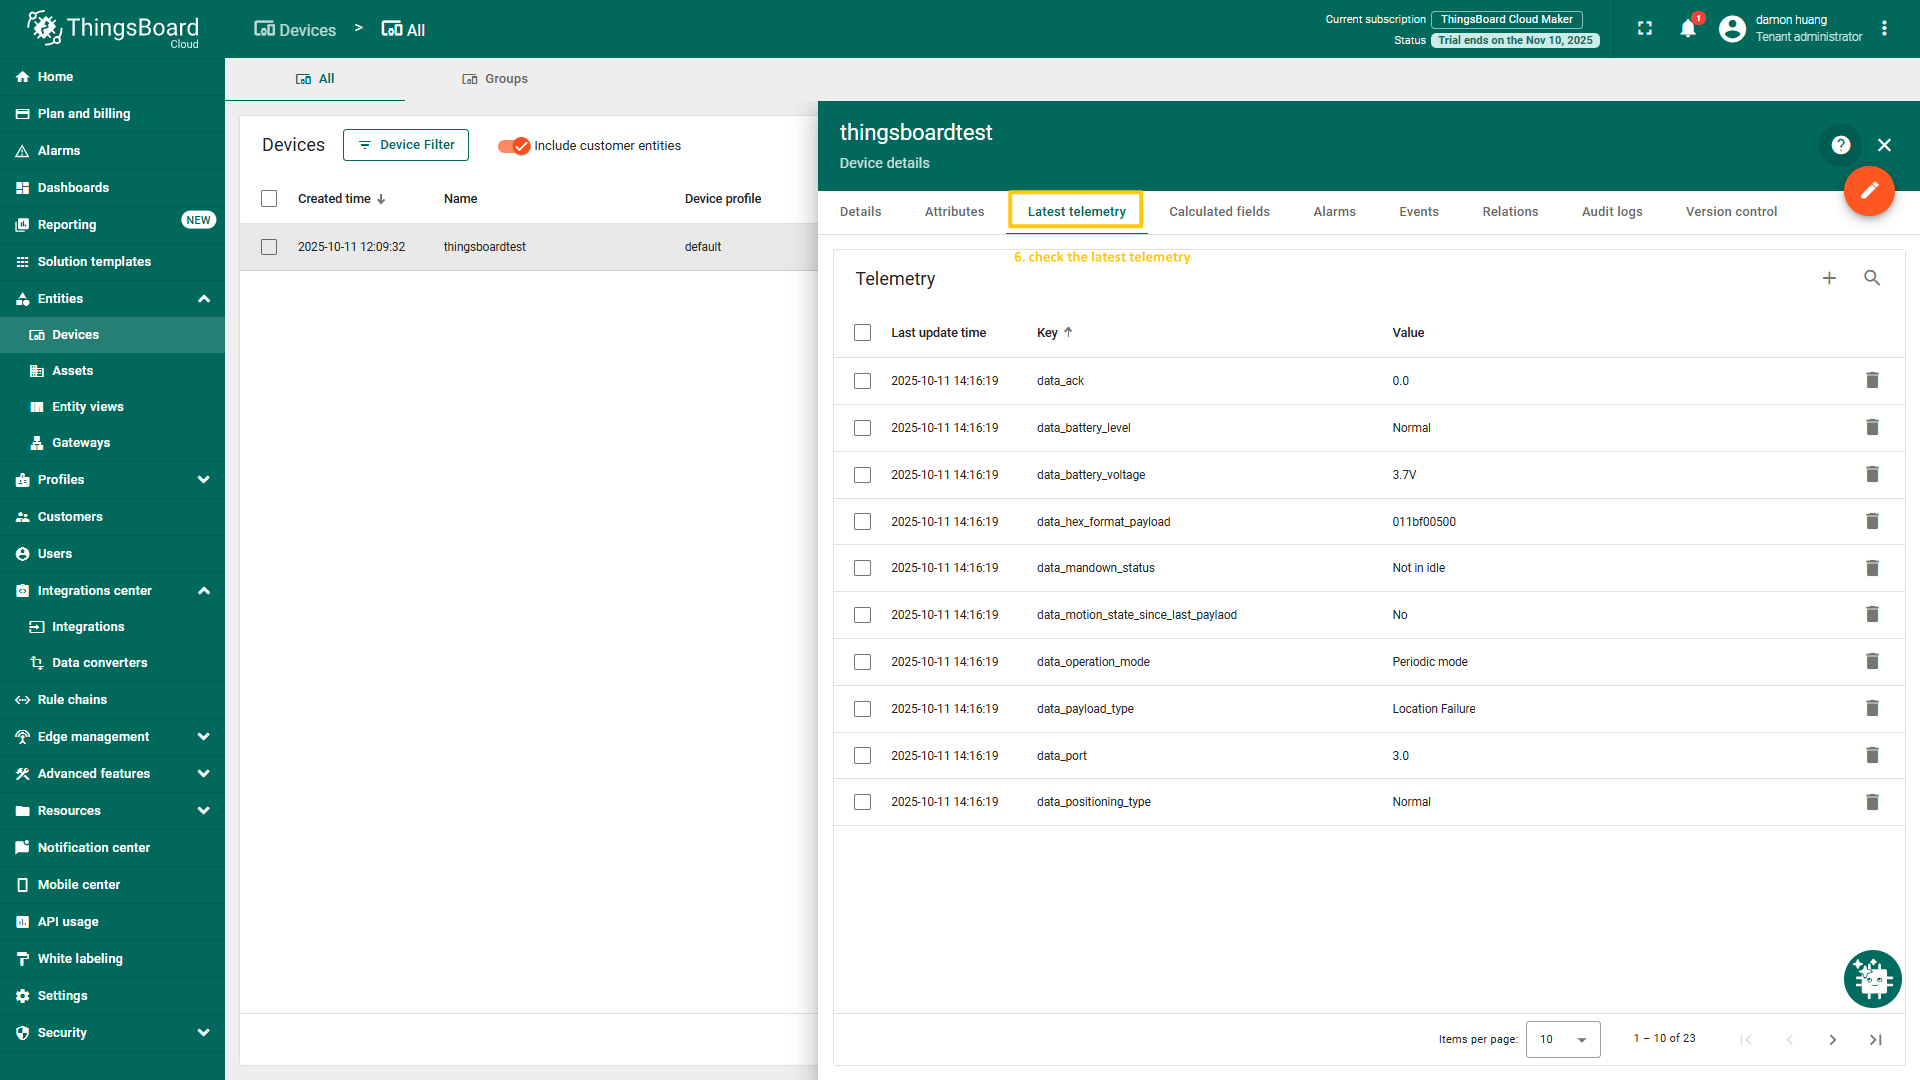Open the AI assistant robot icon
The height and width of the screenshot is (1080, 1920).
(x=1872, y=978)
